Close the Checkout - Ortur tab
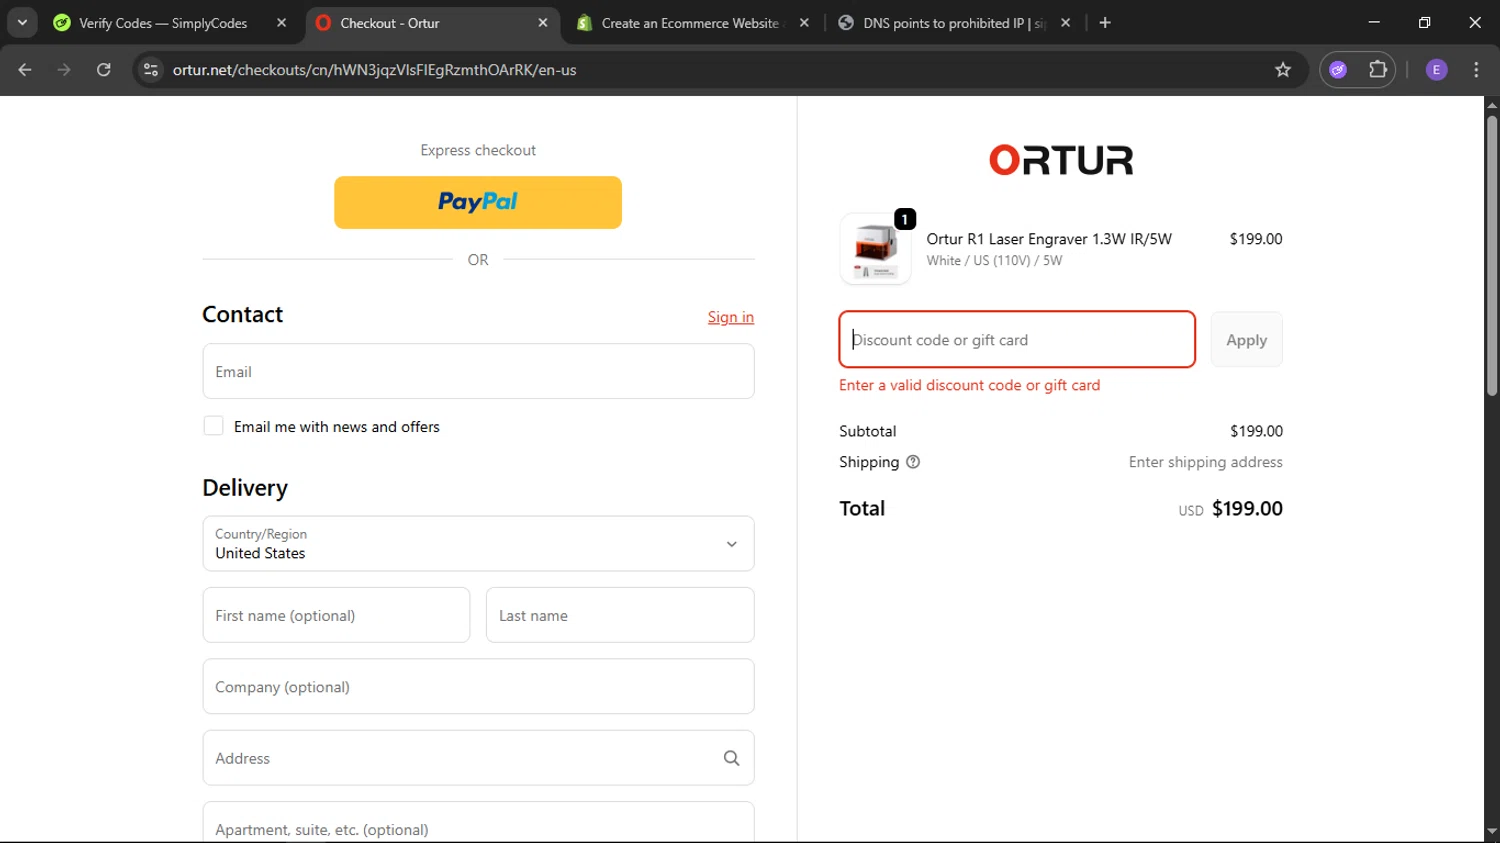 click(x=543, y=23)
